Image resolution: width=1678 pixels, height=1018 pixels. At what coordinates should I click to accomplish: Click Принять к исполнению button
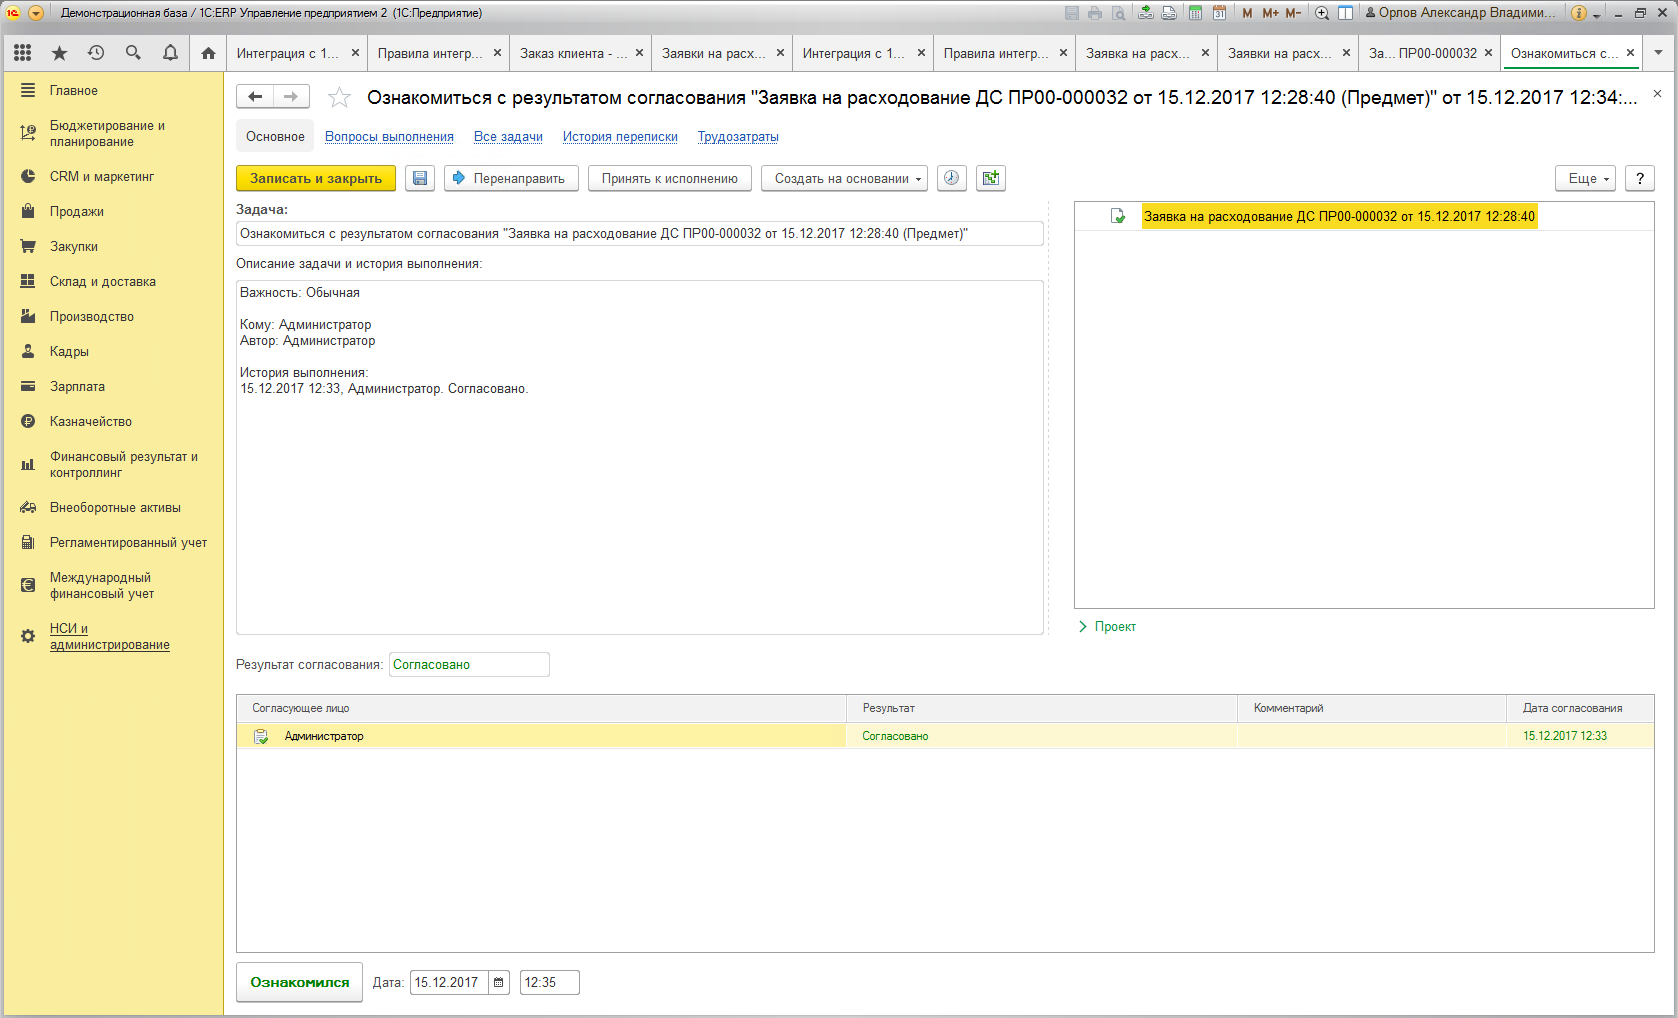tap(669, 178)
